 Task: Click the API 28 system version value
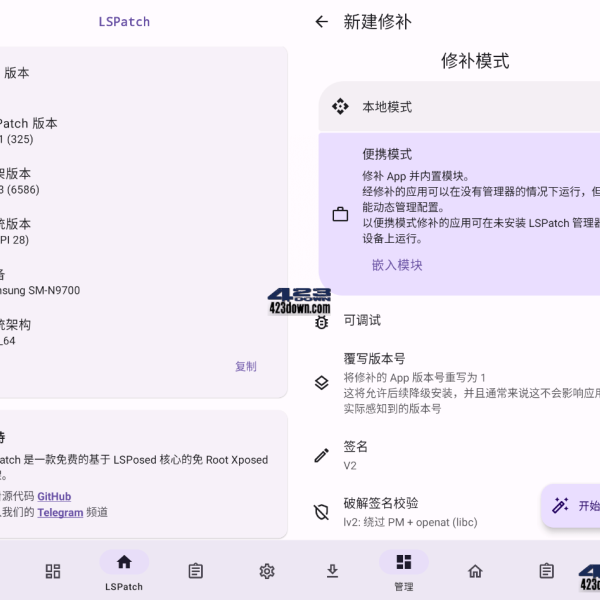coord(14,240)
